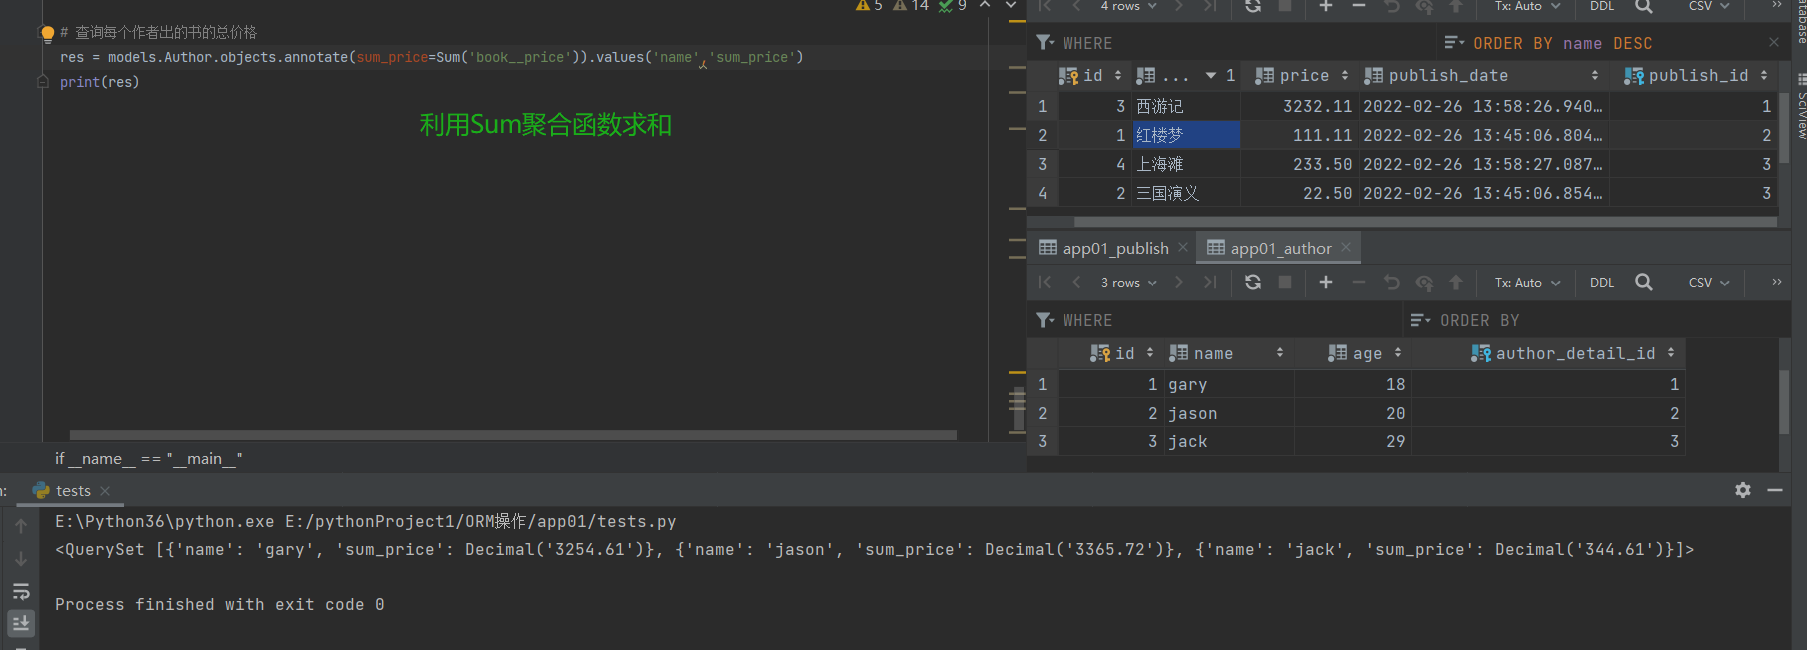Open search in top book table toolbar

(x=1644, y=6)
